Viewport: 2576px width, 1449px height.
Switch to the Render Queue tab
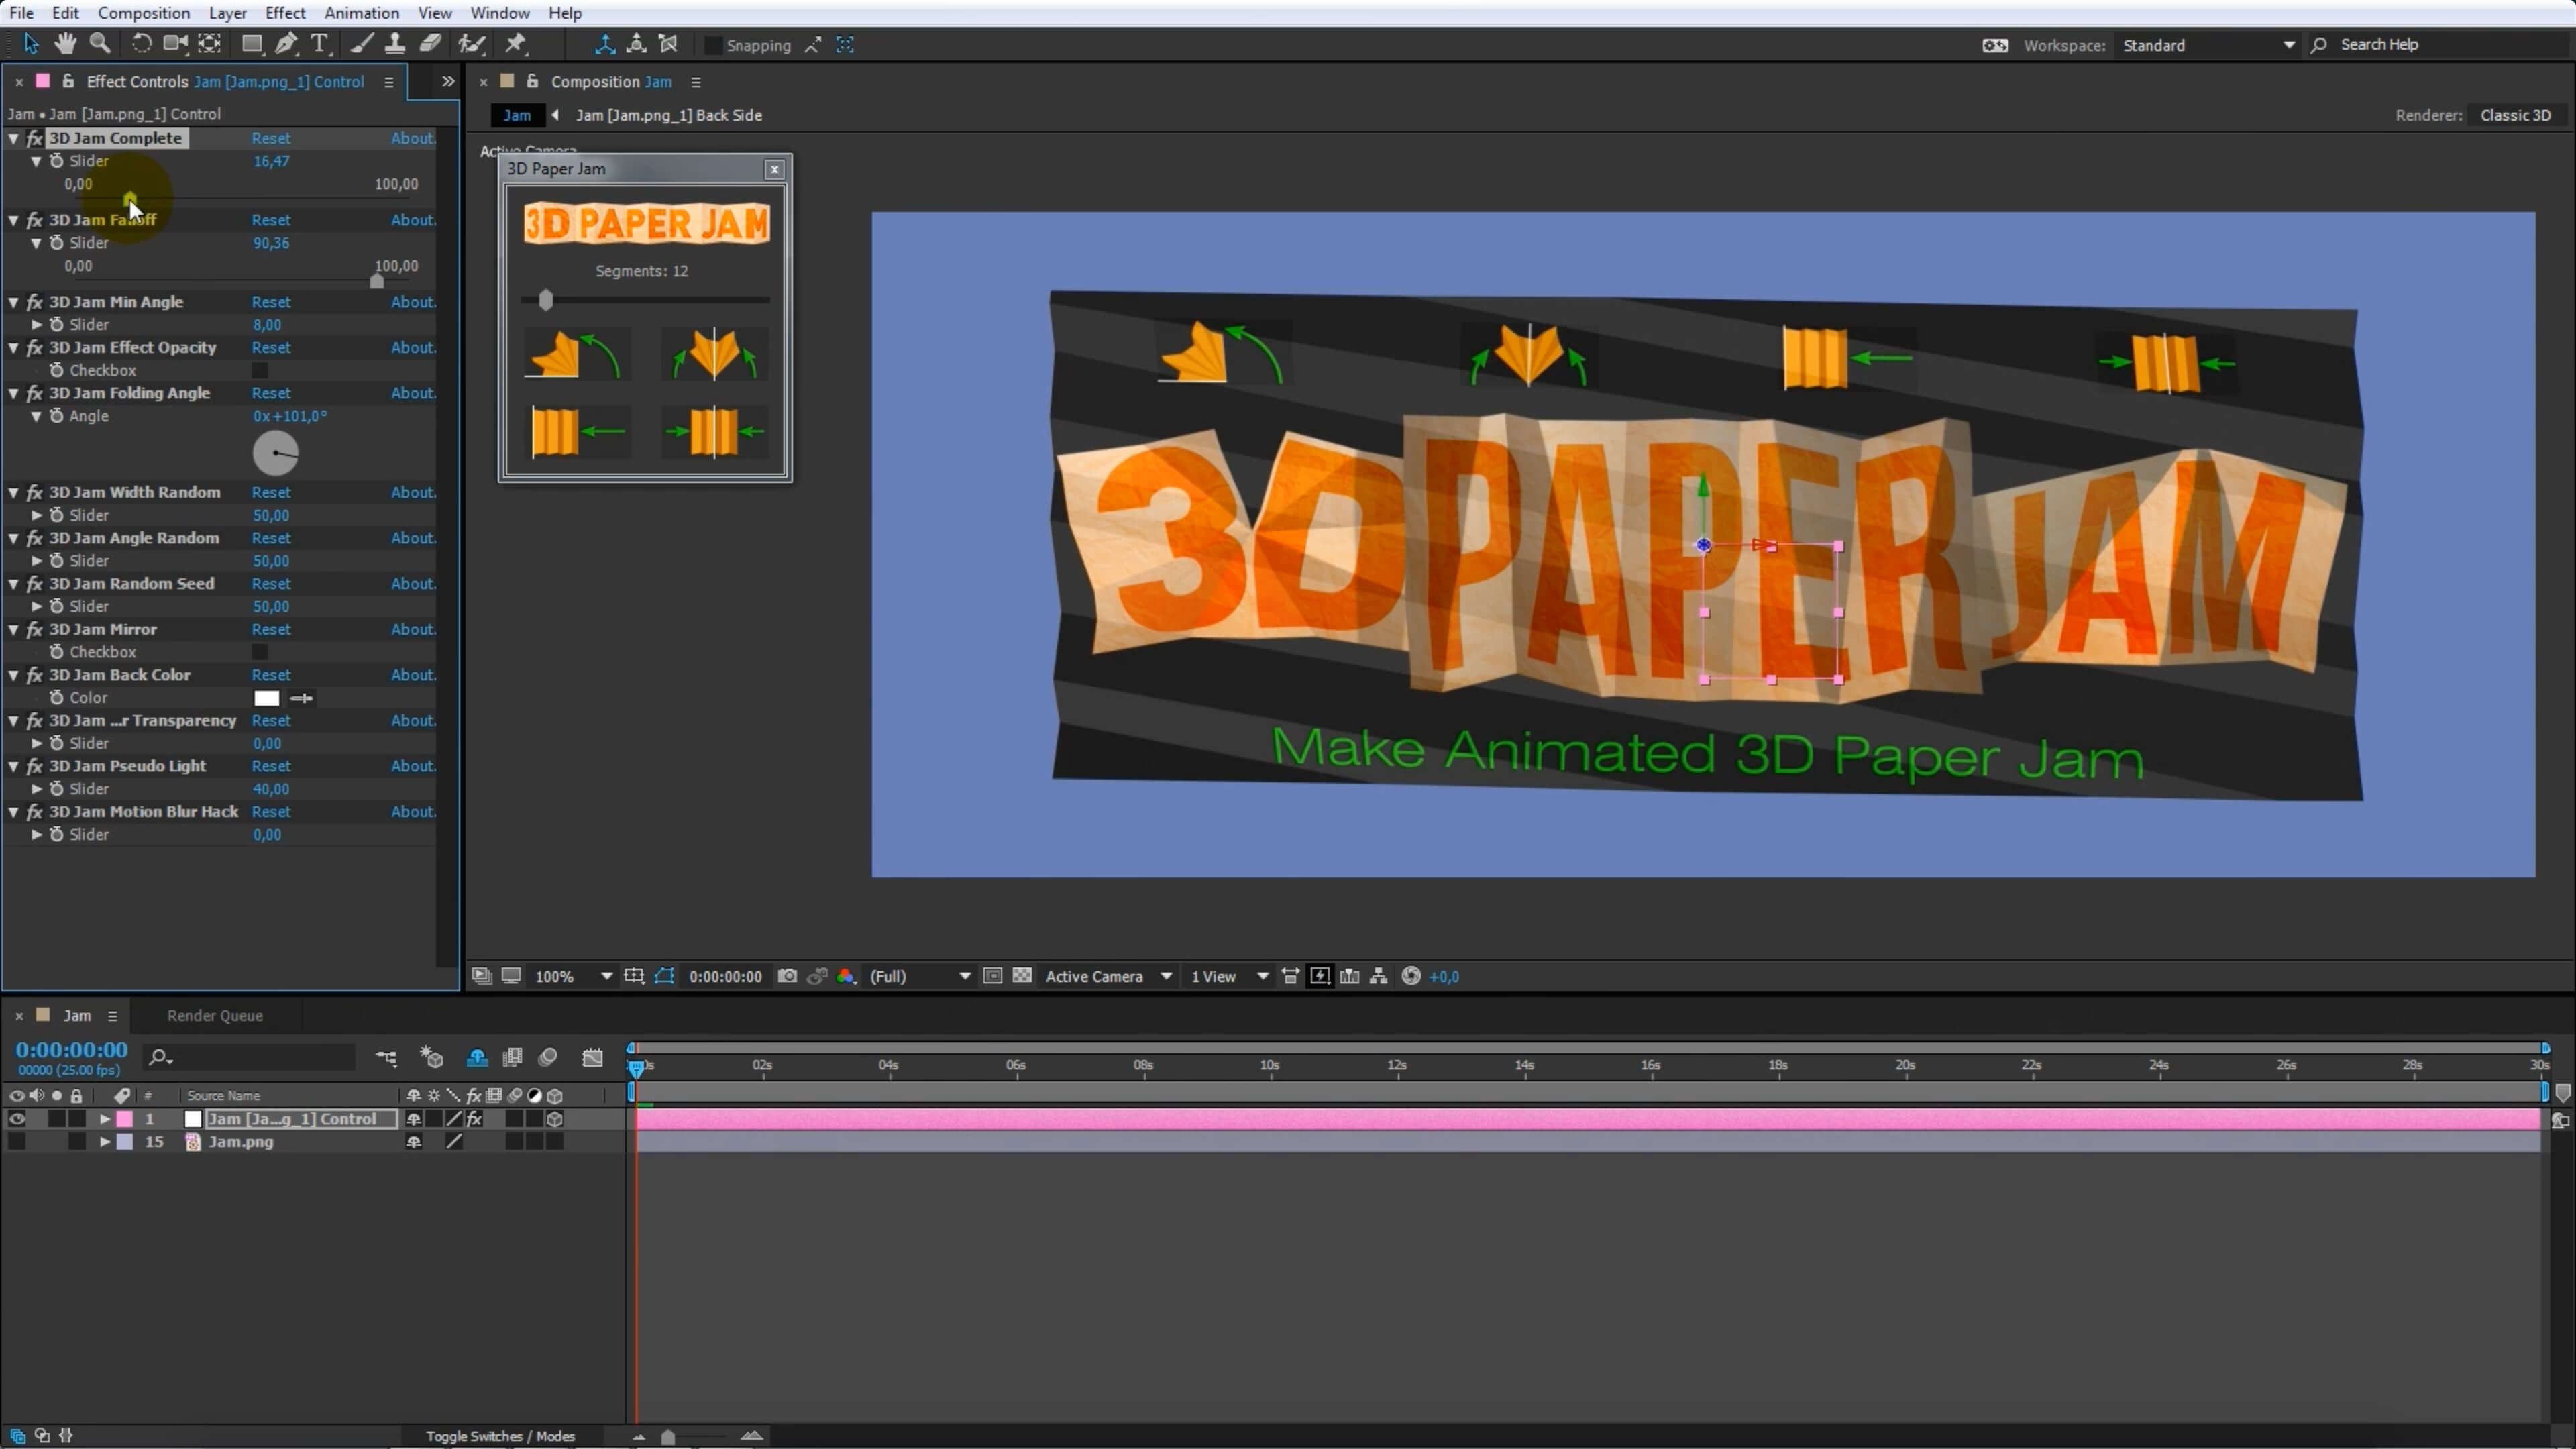pyautogui.click(x=215, y=1015)
